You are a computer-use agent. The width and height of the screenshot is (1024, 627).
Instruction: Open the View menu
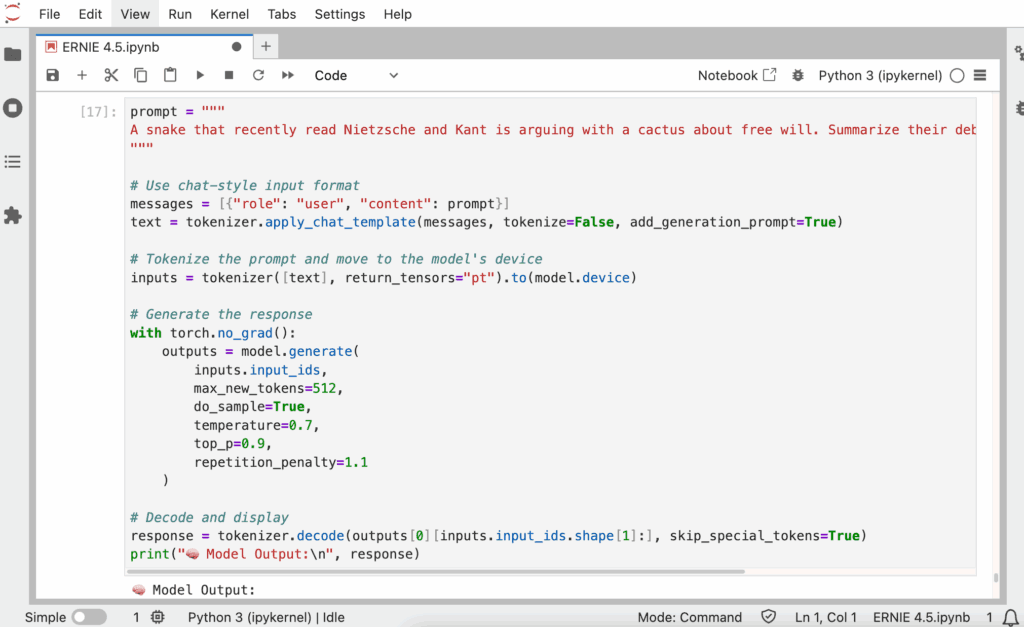point(135,14)
